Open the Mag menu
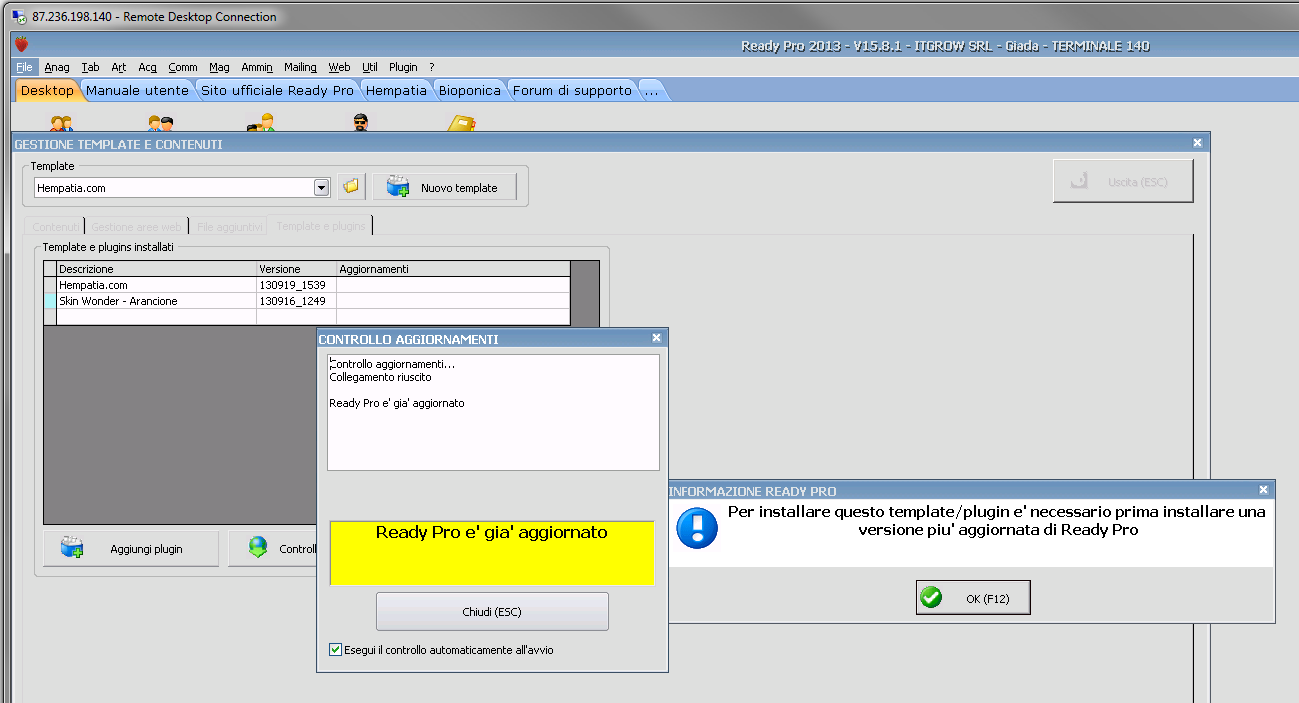Screen dimensions: 1299x703 coord(219,67)
